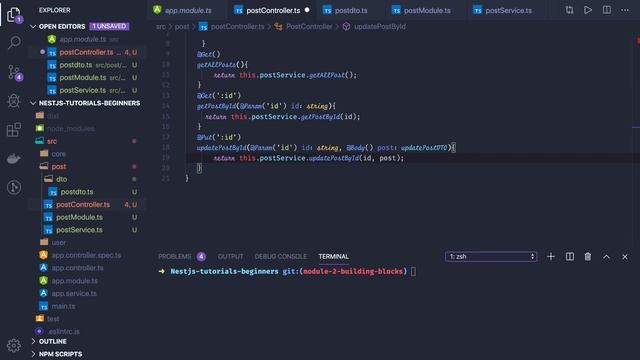Collapse the NESTJS-TUTORIALS-BEGINNERS folder section
The width and height of the screenshot is (640, 360).
click(33, 103)
